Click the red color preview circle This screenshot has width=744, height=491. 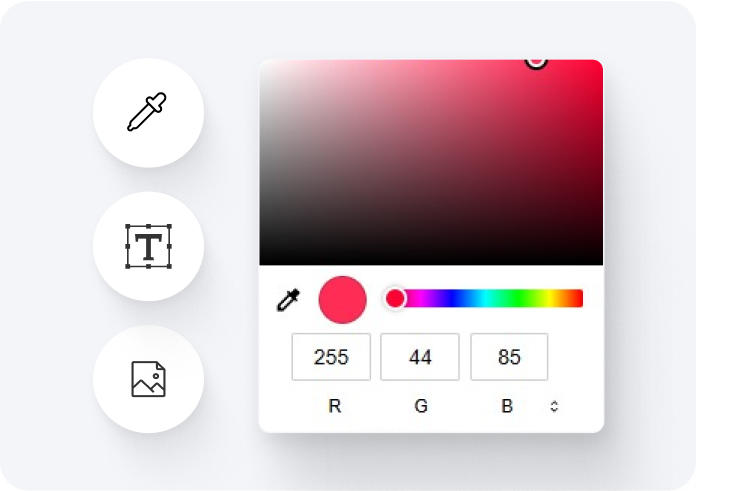point(343,300)
